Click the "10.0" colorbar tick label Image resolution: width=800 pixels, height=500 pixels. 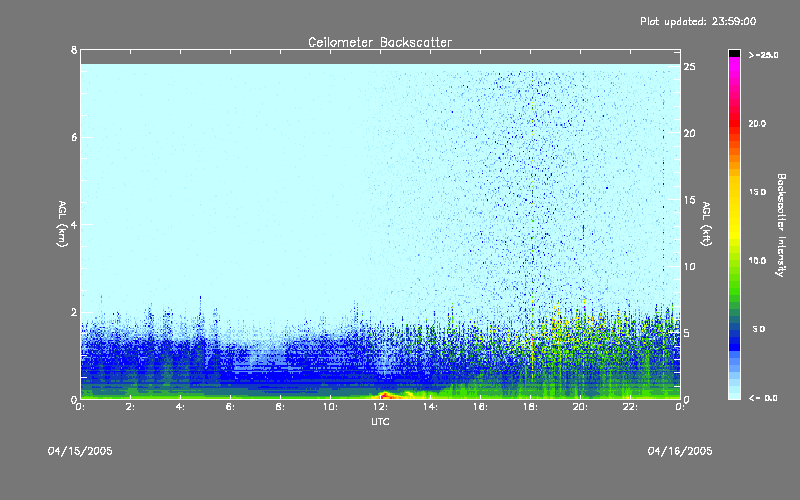(x=757, y=260)
